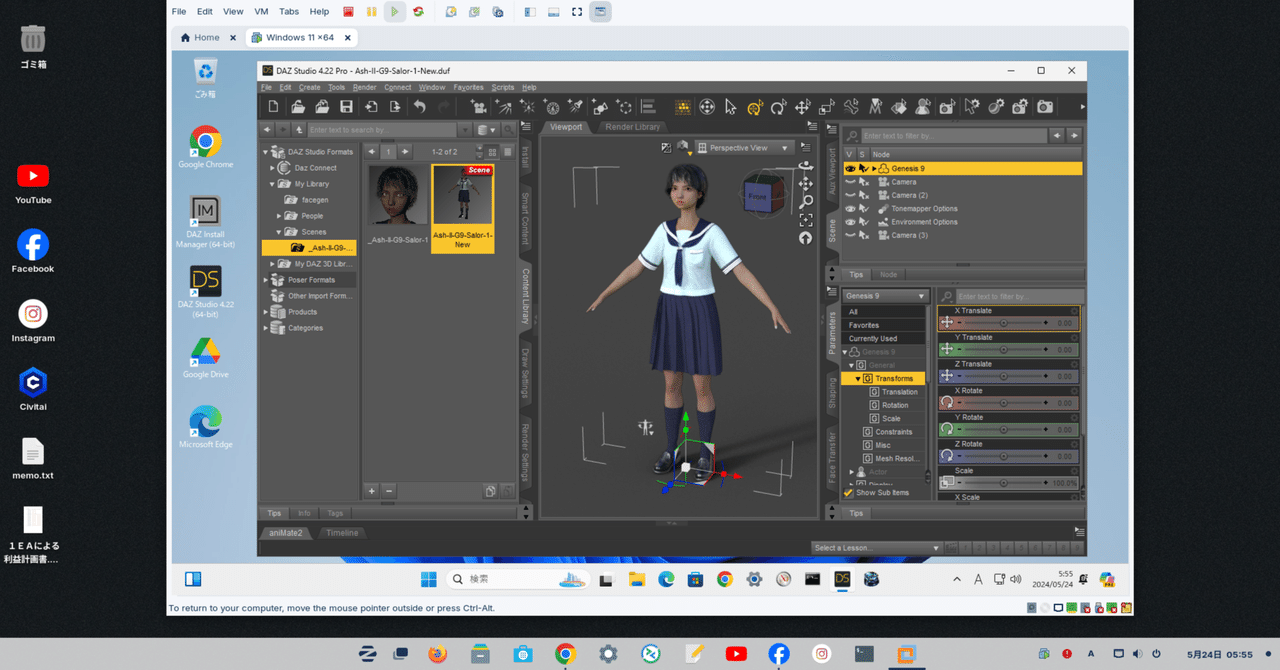Select the Scale tool in the toolbar

[x=825, y=106]
